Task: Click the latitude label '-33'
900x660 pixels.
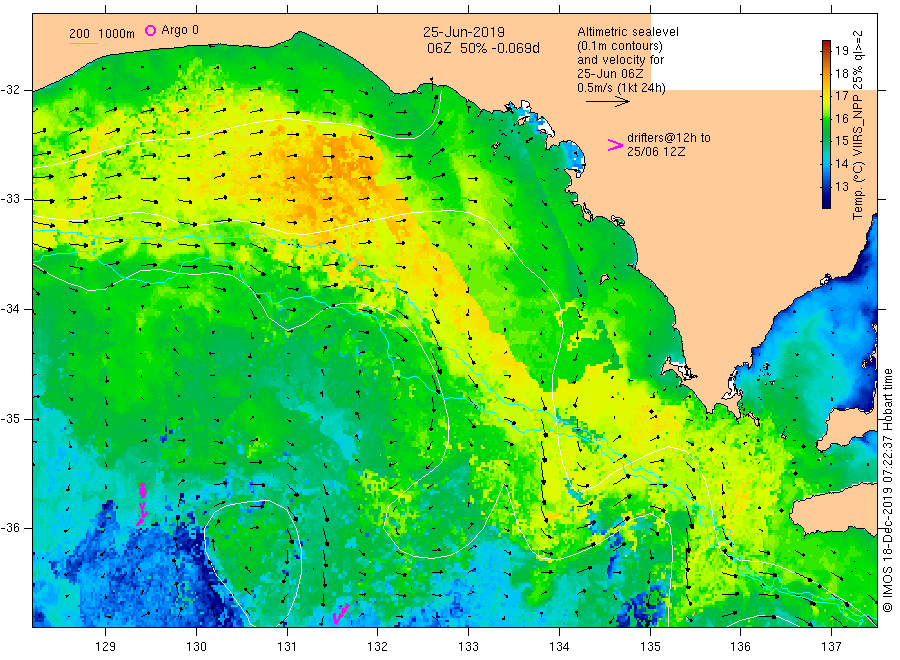Action: coord(10,199)
